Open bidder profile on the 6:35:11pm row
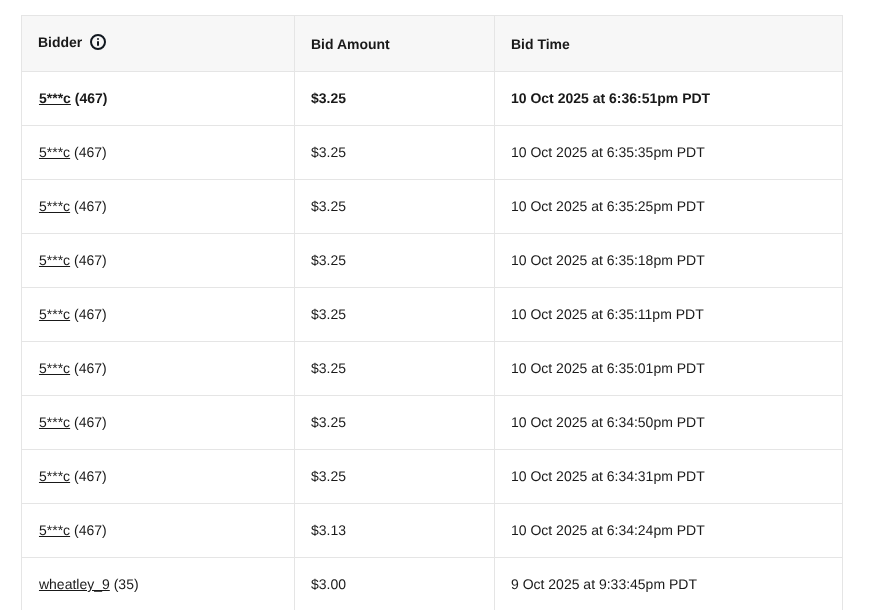 pyautogui.click(x=55, y=315)
